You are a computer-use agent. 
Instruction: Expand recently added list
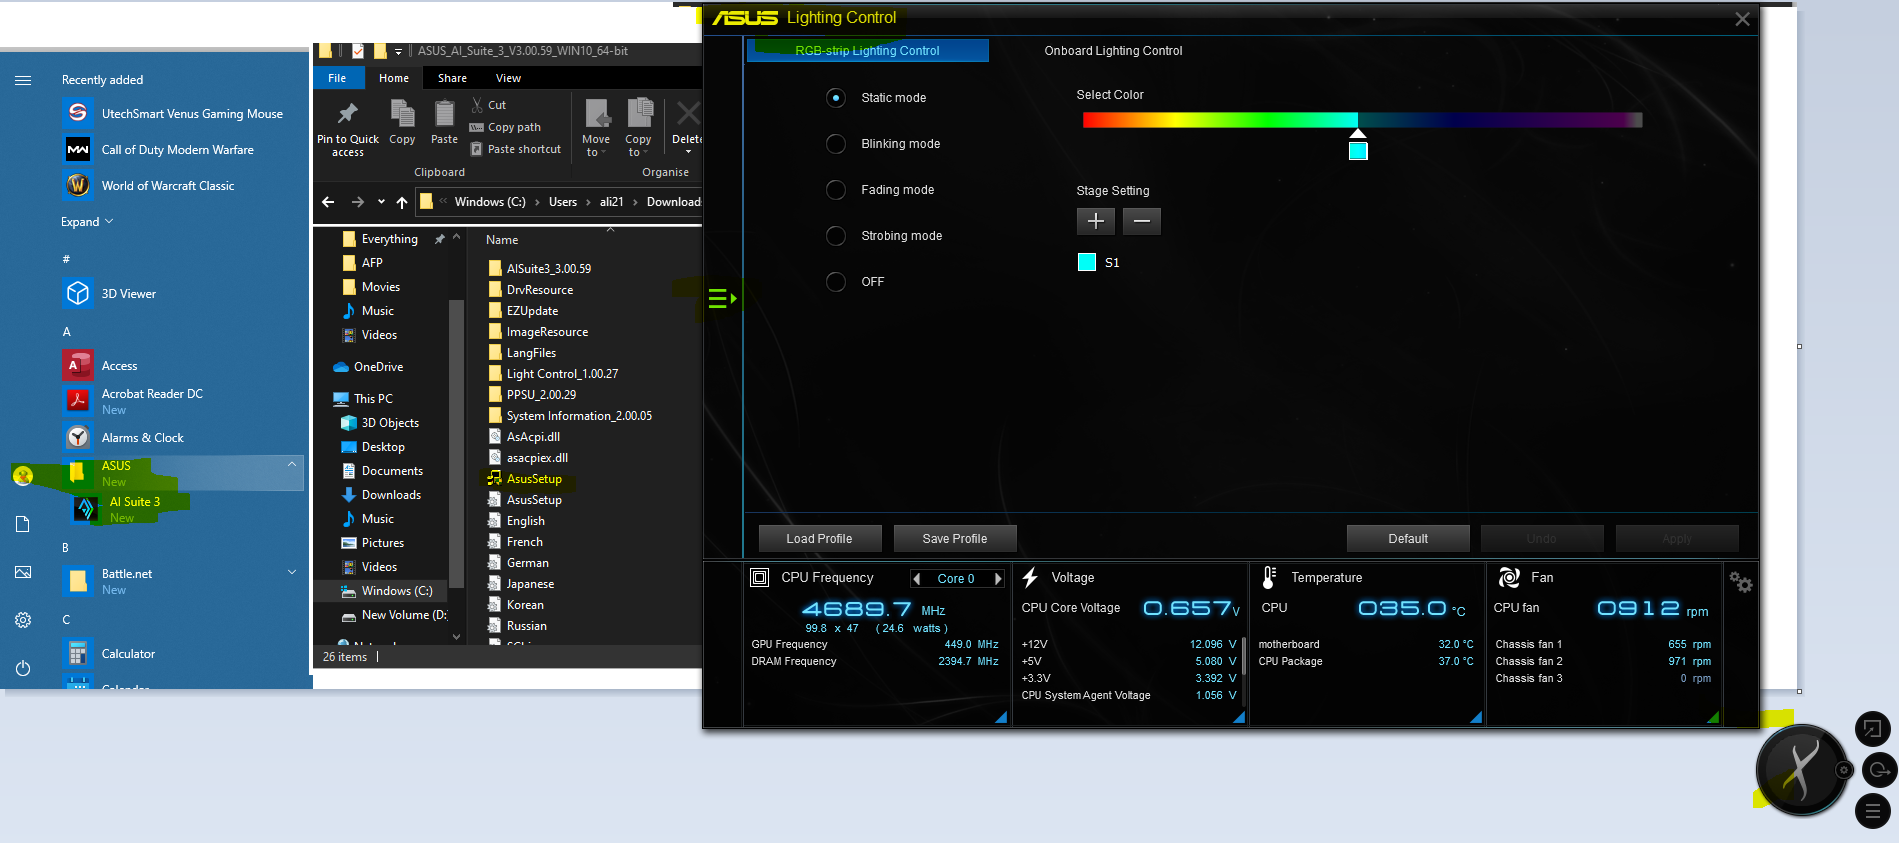point(87,222)
